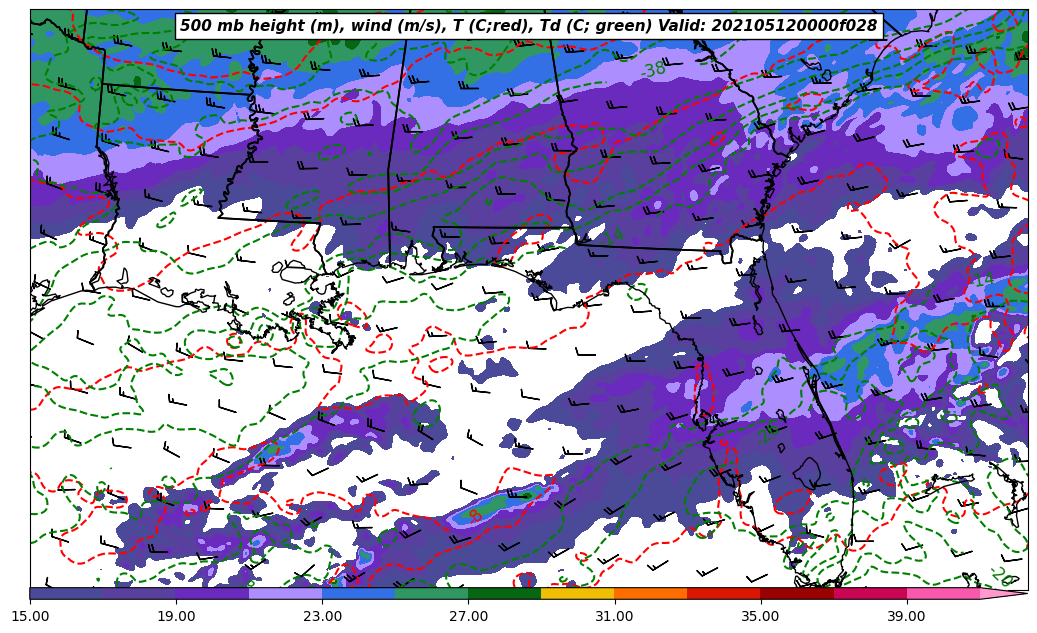Select the dark maroon colorbar segment
This screenshot has height=633, width=1037.
pos(796,593)
